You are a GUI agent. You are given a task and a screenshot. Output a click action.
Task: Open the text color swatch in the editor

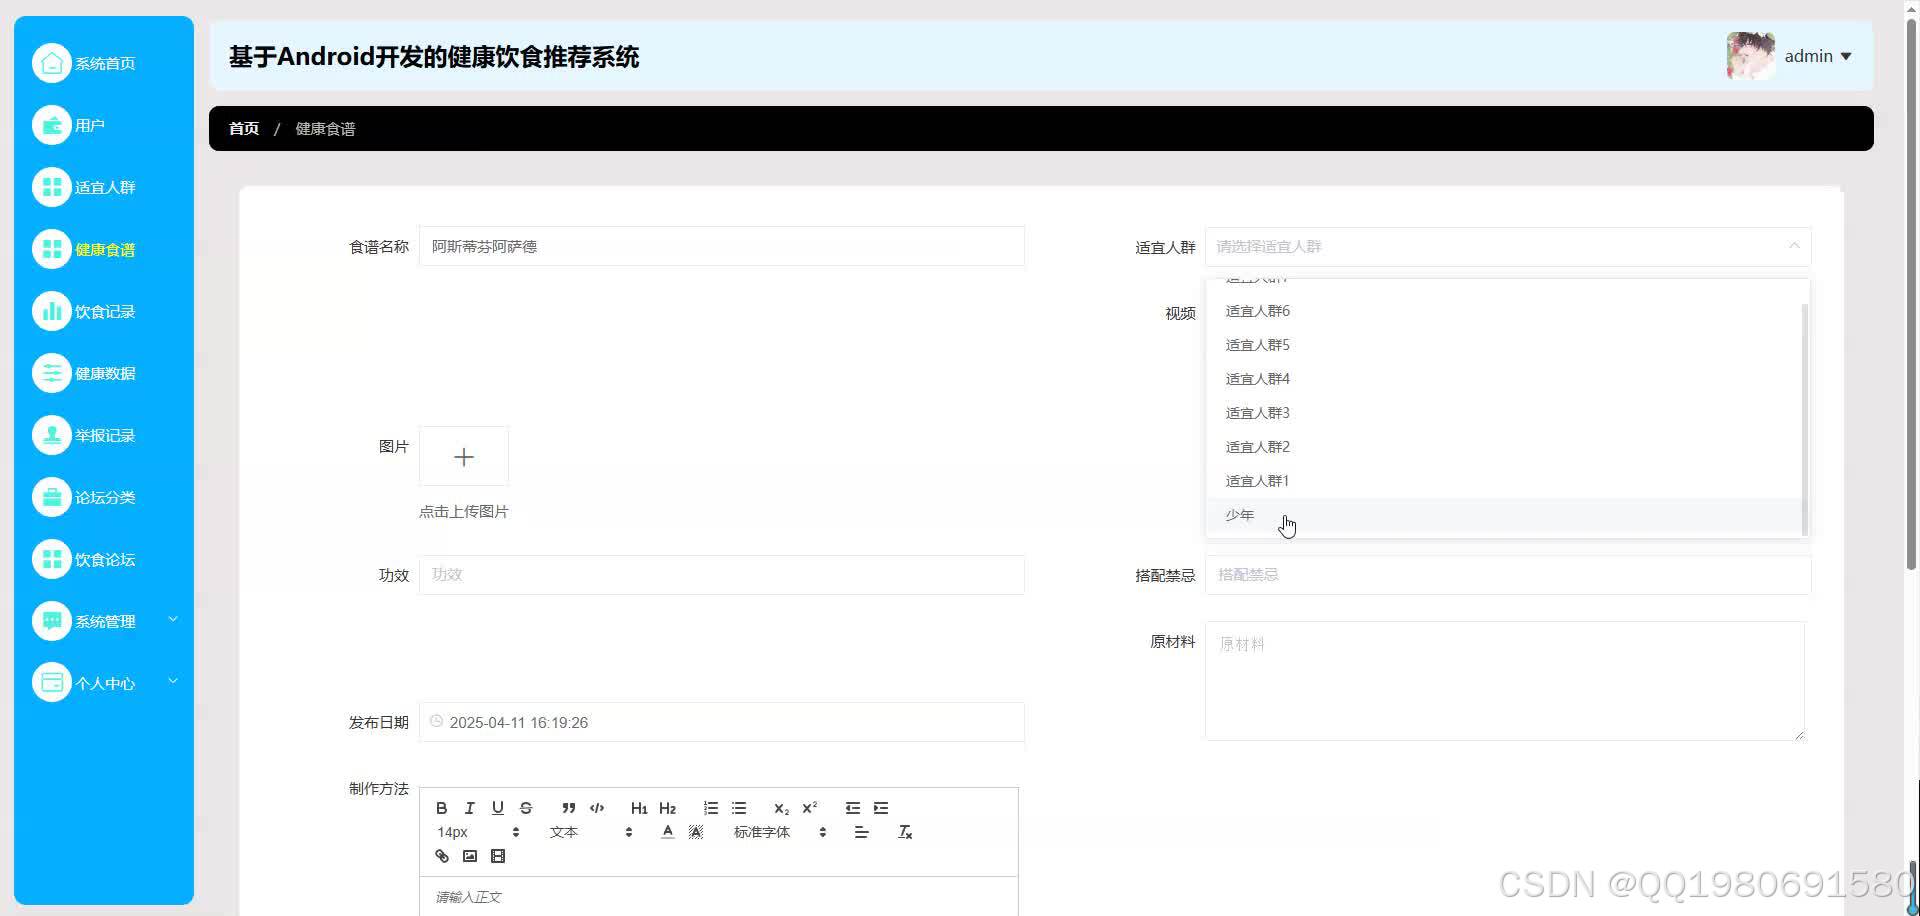[x=667, y=831]
